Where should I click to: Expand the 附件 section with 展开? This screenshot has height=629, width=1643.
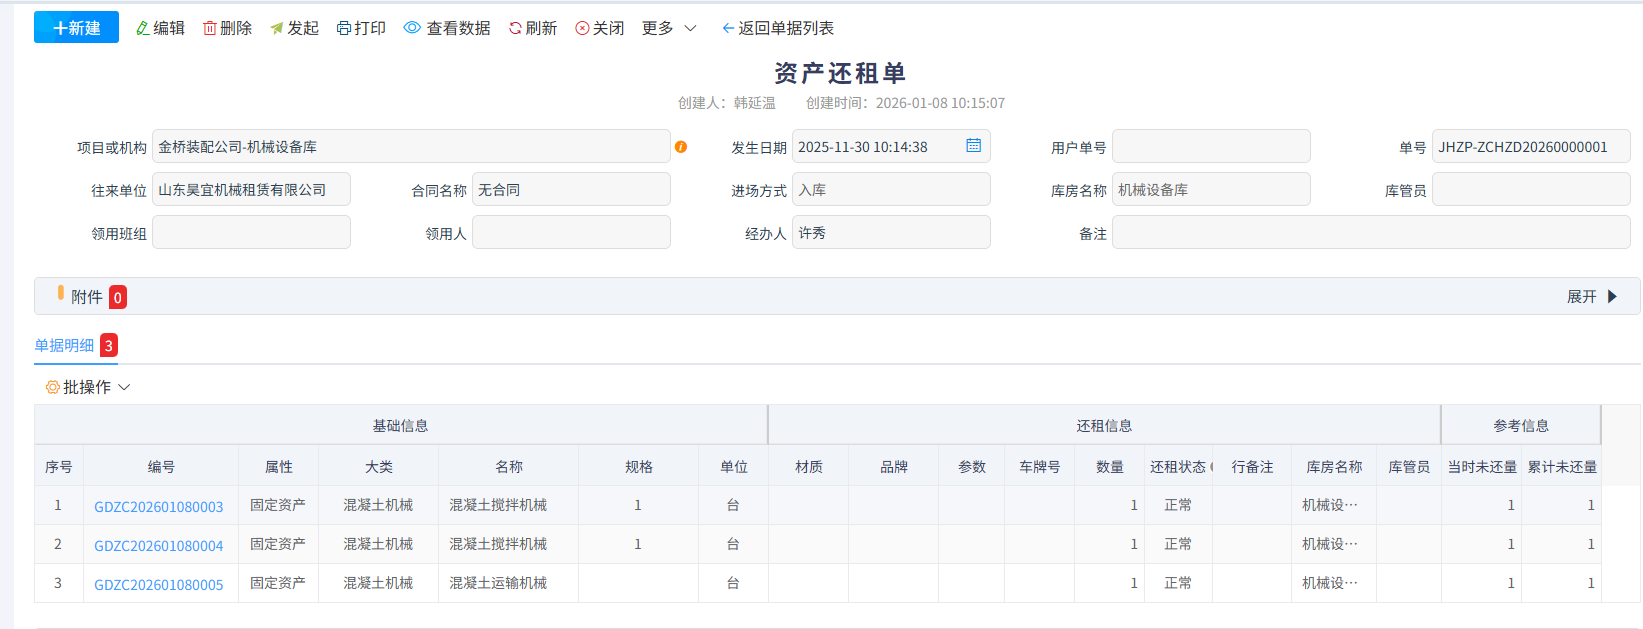1591,296
